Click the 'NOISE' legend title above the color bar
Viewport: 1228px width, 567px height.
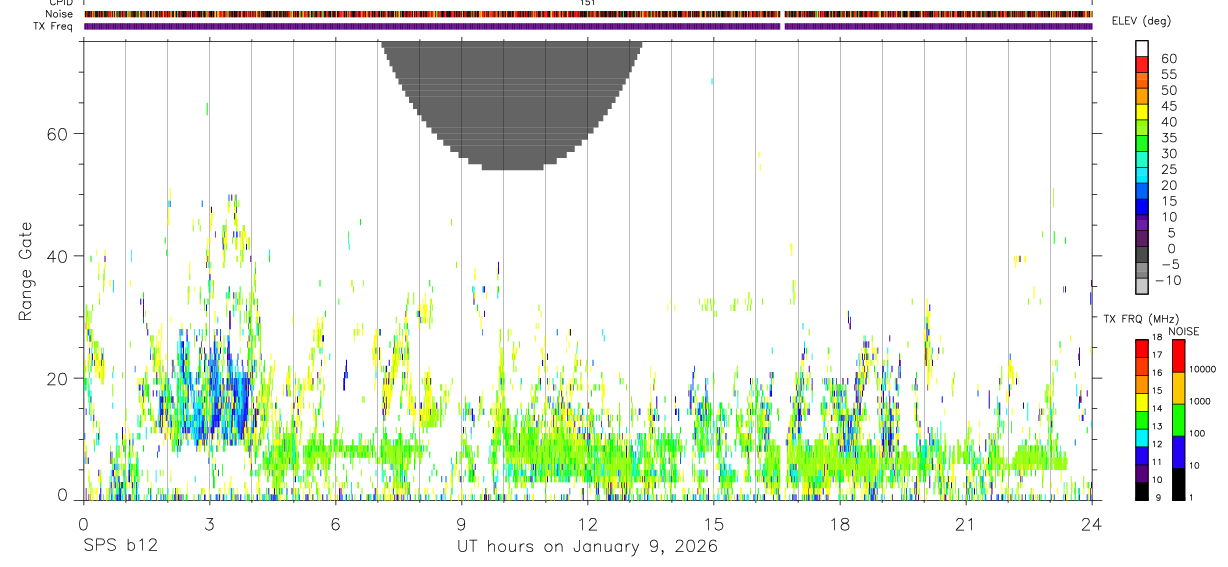click(x=1184, y=331)
